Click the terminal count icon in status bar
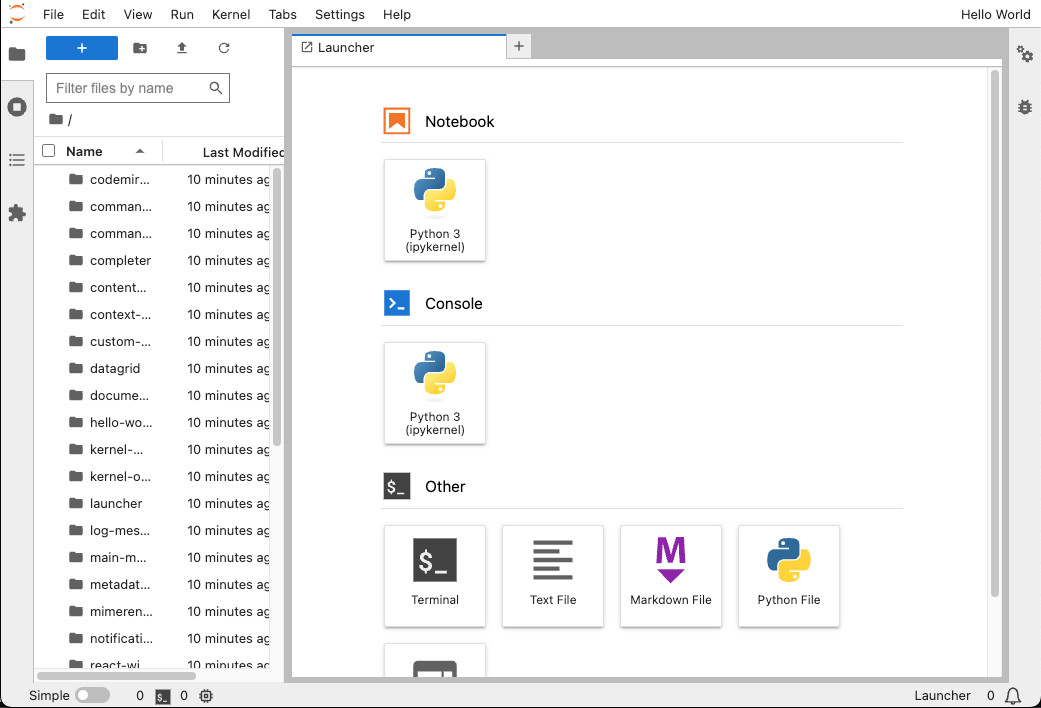Viewport: 1041px width, 708px height. [163, 696]
